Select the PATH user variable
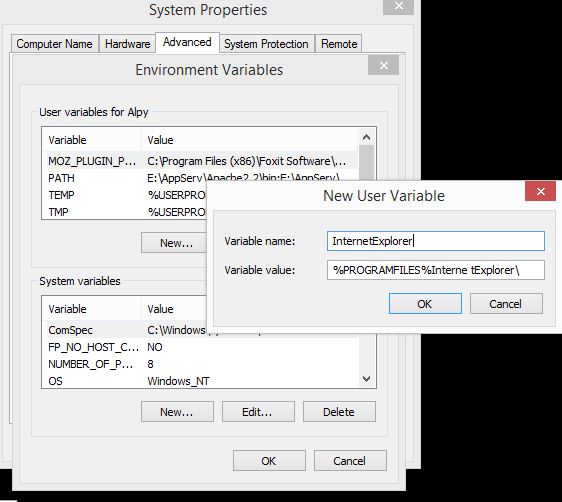The image size is (562, 502). (201, 178)
